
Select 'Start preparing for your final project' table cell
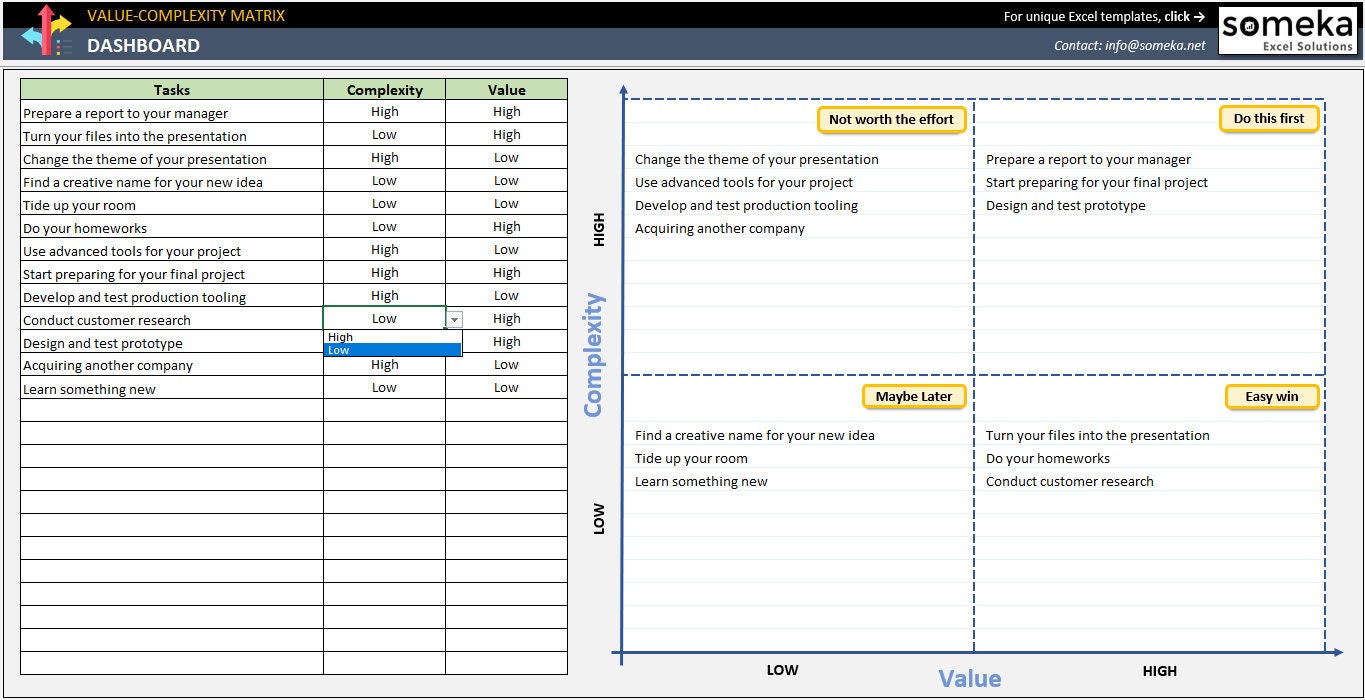click(172, 273)
